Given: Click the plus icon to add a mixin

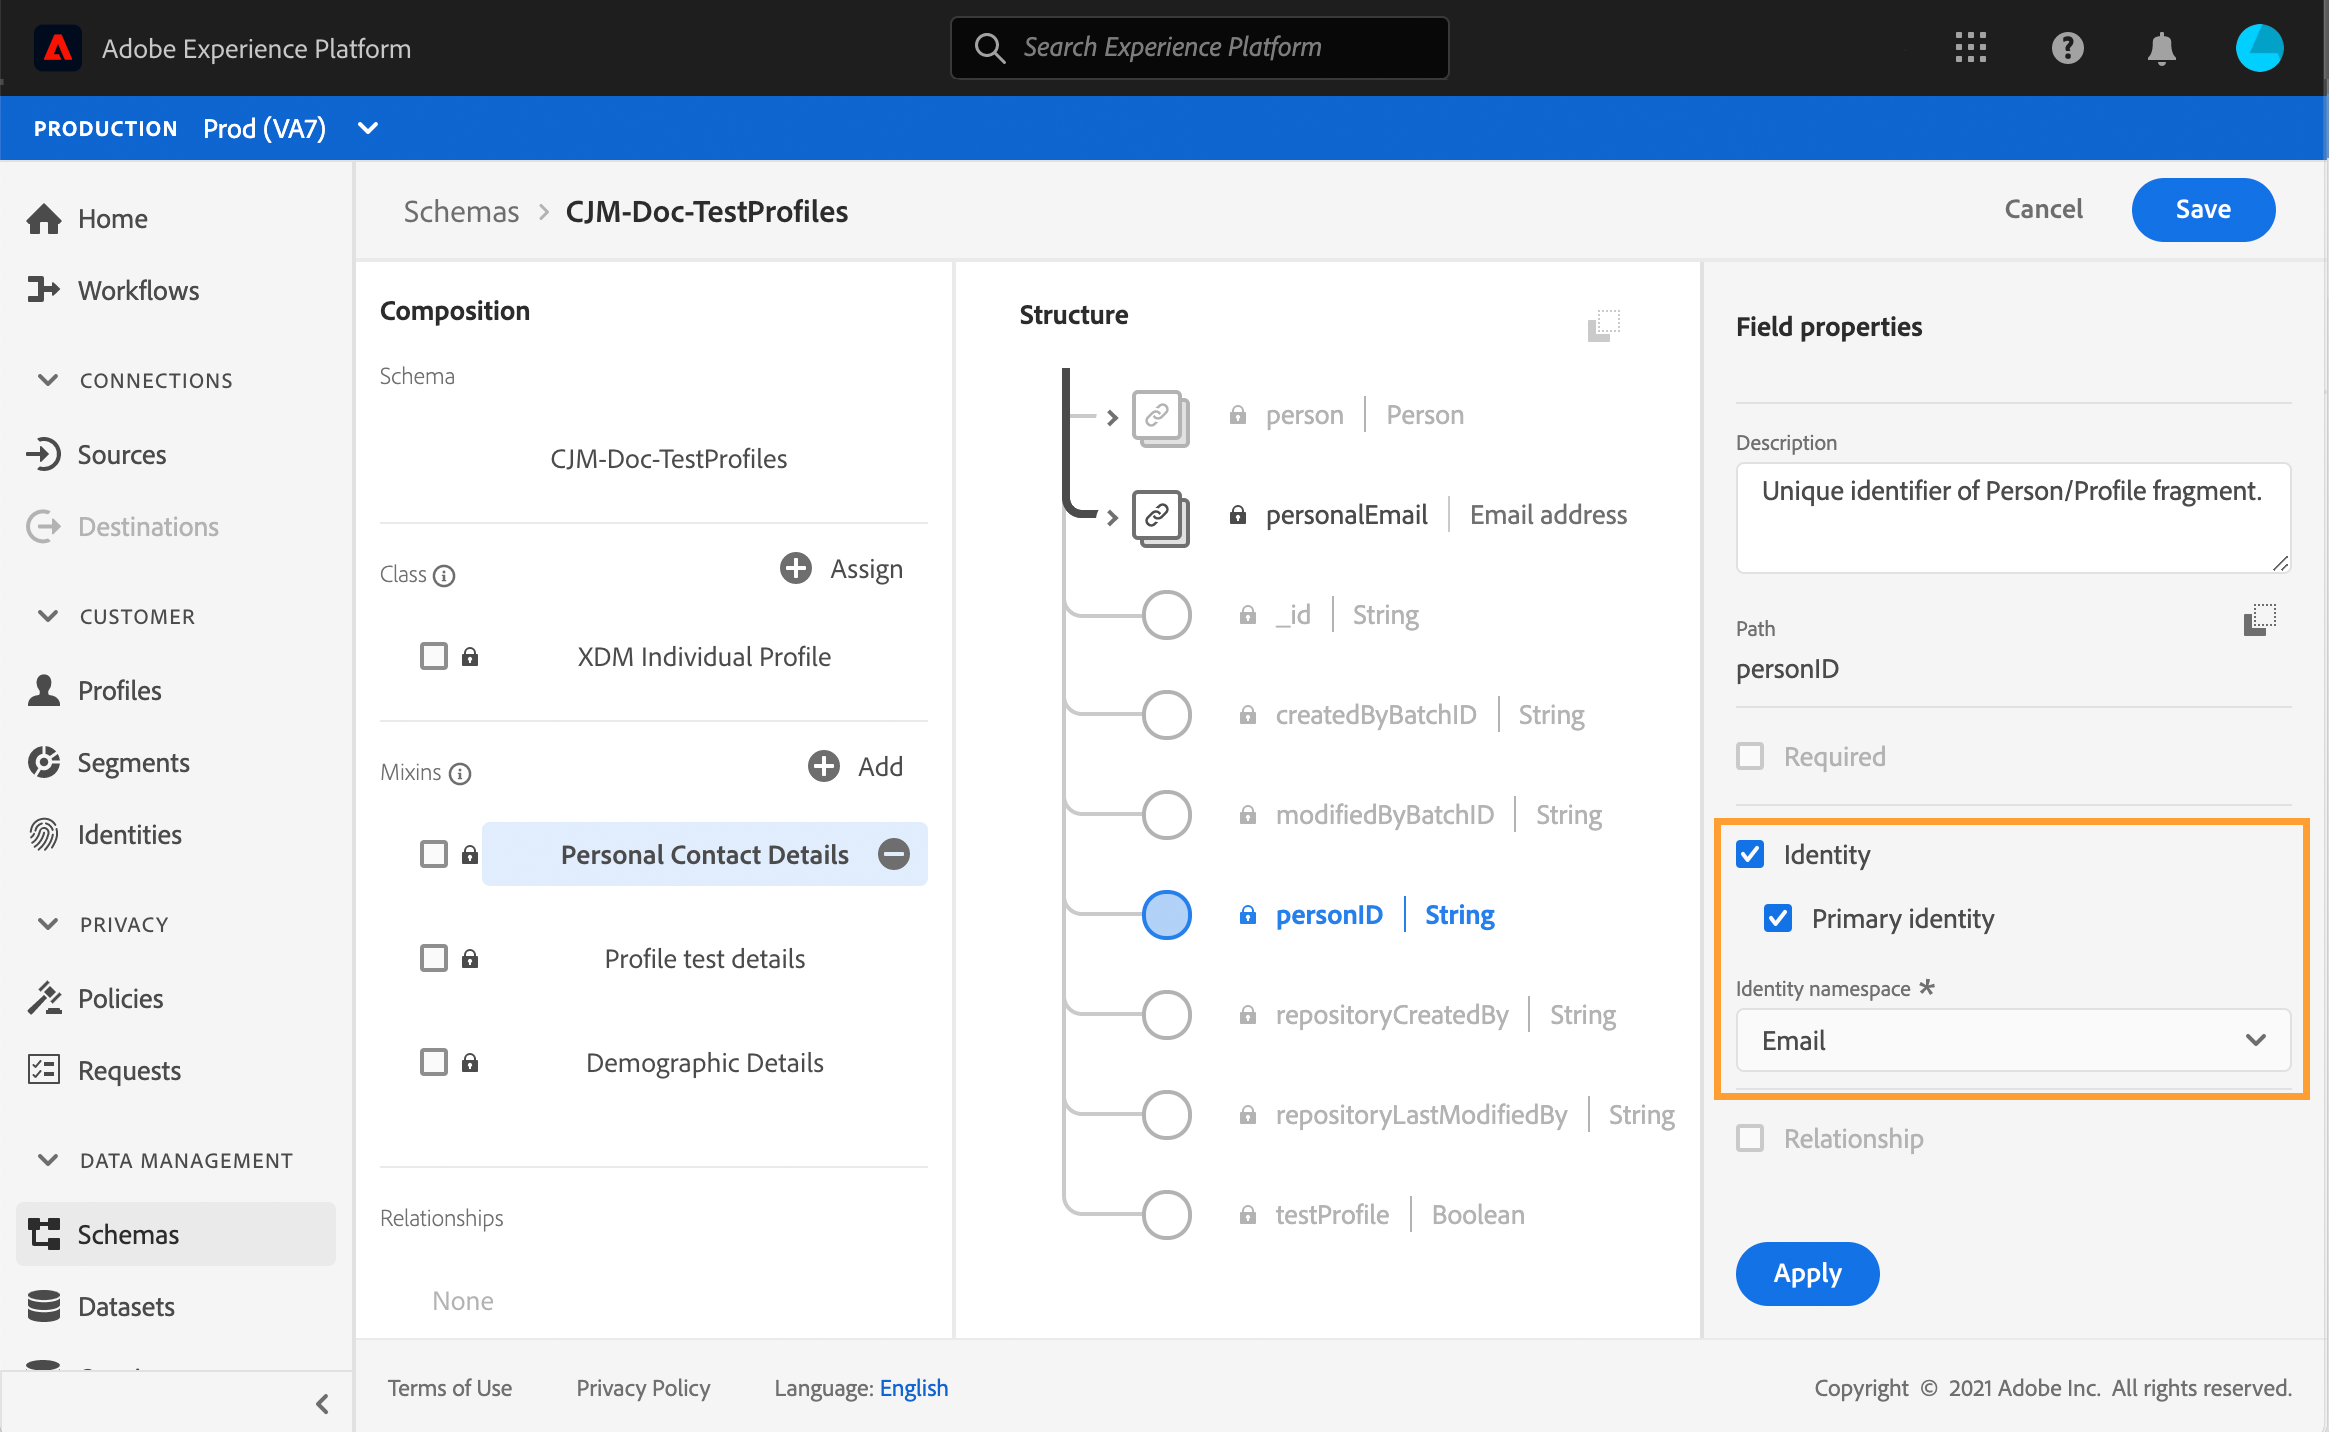Looking at the screenshot, I should coord(824,767).
